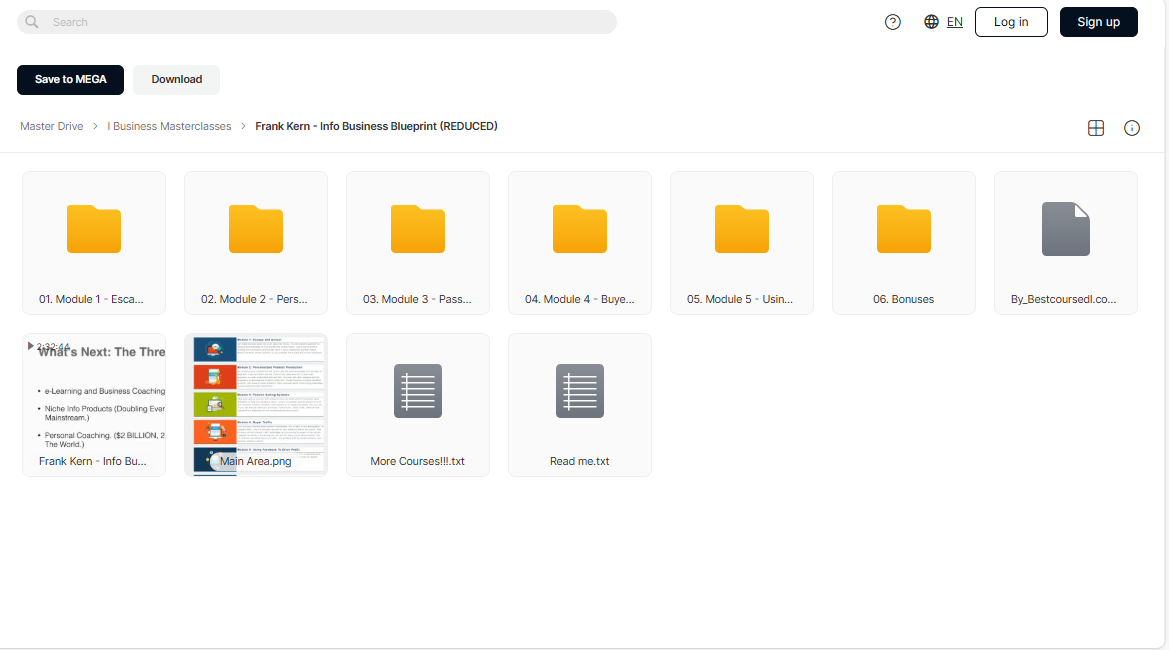Select the By_Bestcoursedl file icon

click(x=1065, y=229)
